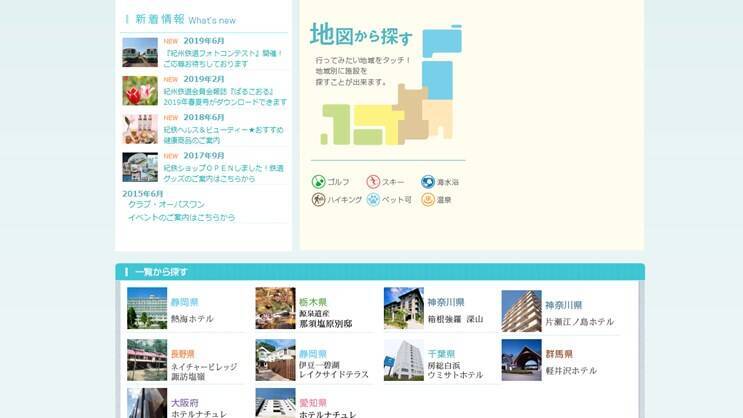Open the 2019年6月 photo contest news thumbnail
Viewport: 743px width, 418px height.
click(x=140, y=52)
